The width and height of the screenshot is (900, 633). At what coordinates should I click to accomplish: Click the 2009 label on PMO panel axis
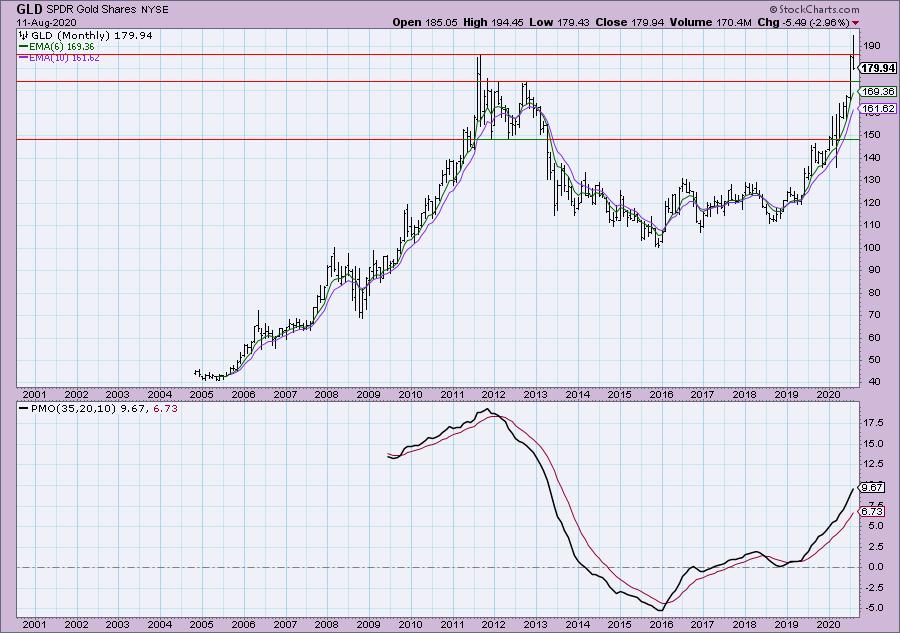(368, 624)
